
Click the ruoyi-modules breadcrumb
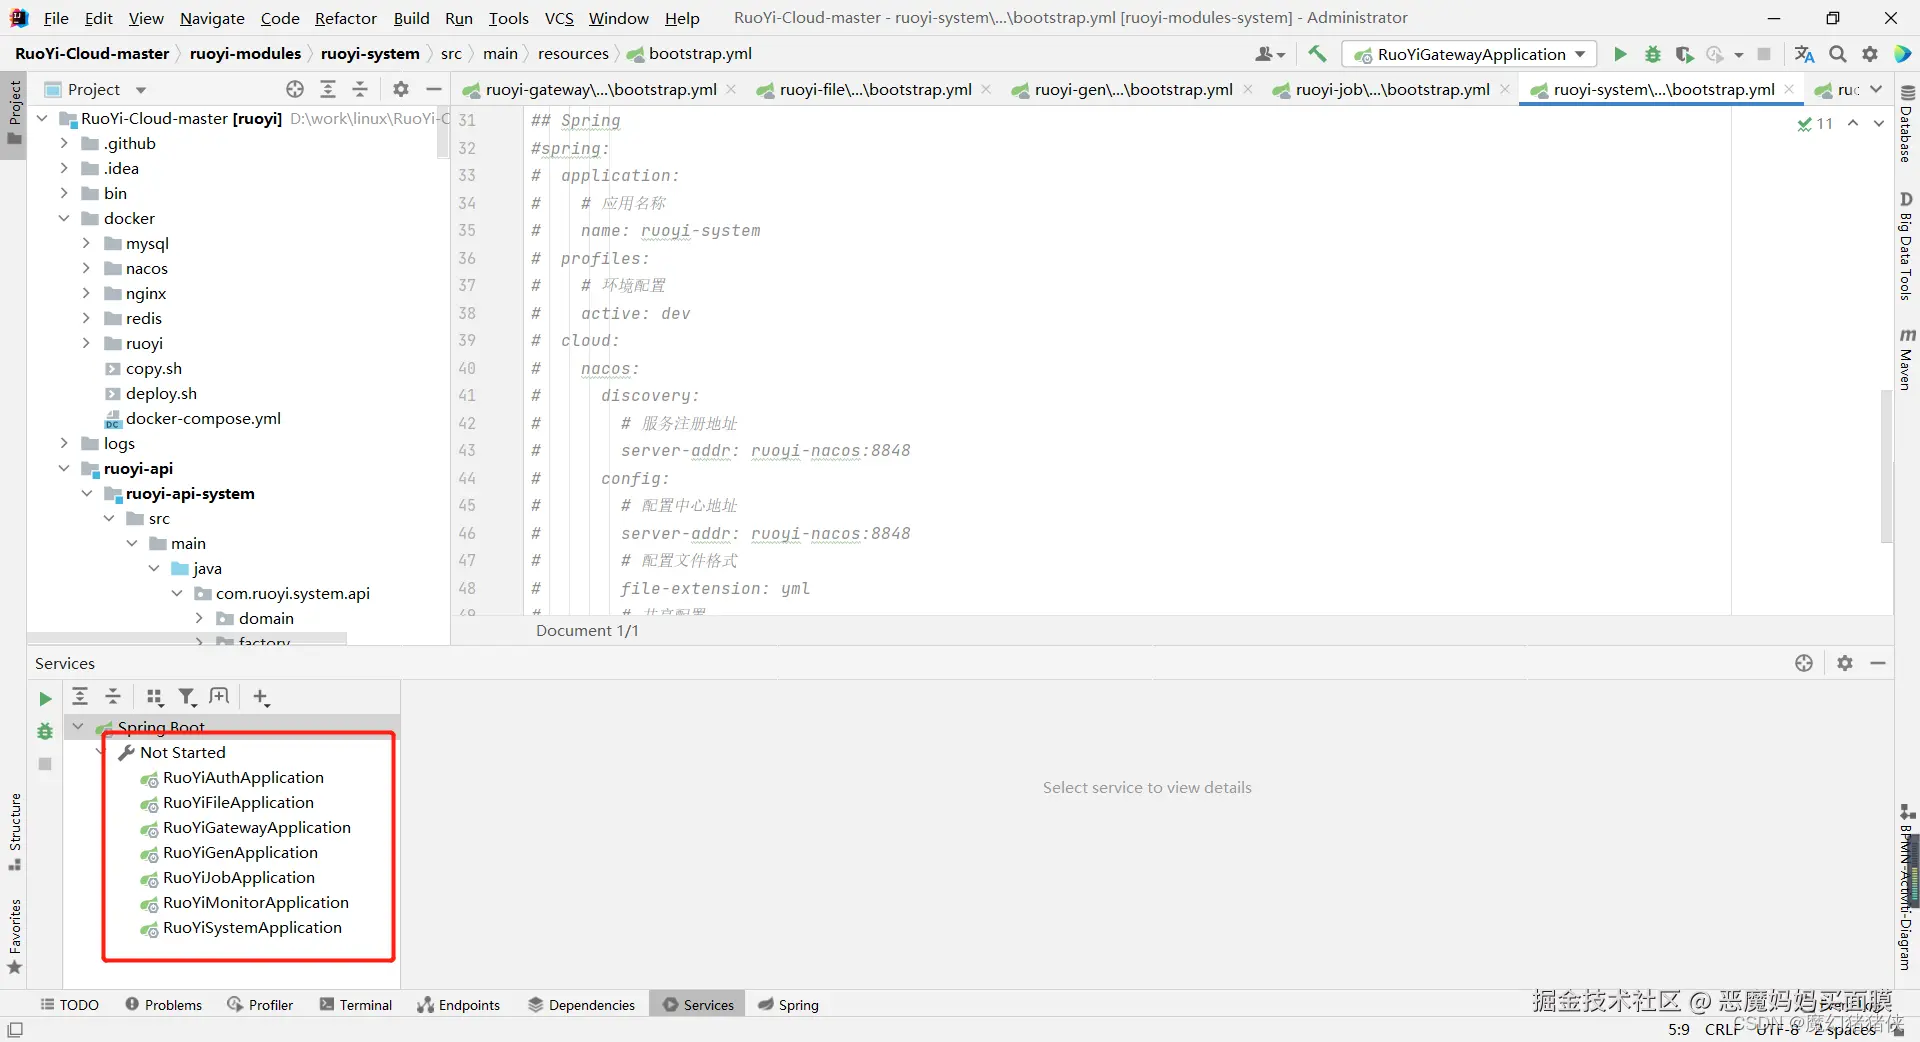(x=245, y=54)
